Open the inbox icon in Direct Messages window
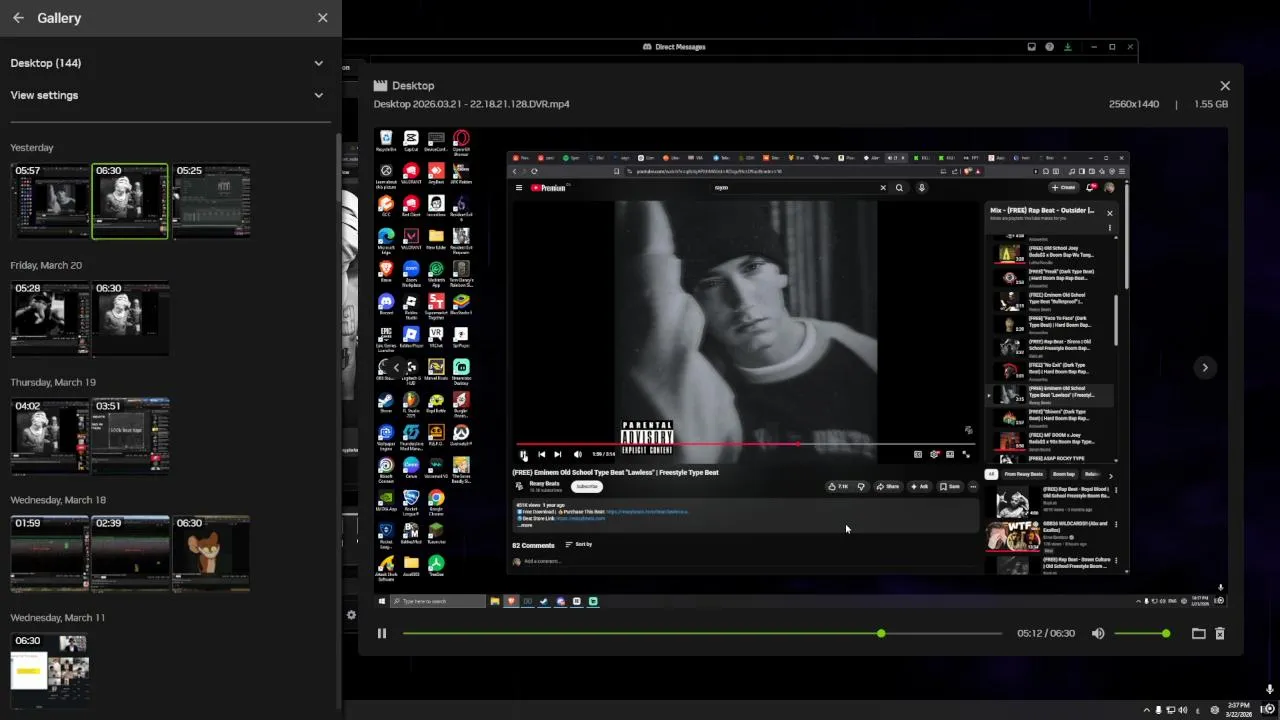This screenshot has height=720, width=1280. click(x=1031, y=47)
